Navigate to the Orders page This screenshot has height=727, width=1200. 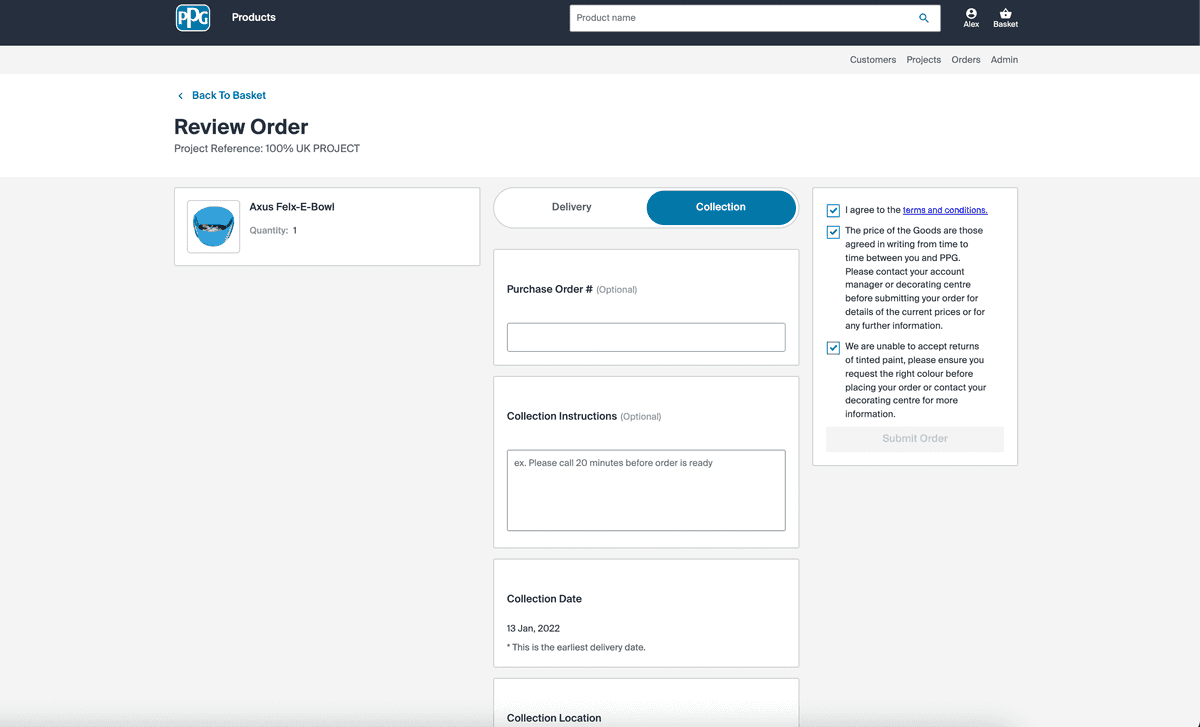click(x=965, y=60)
